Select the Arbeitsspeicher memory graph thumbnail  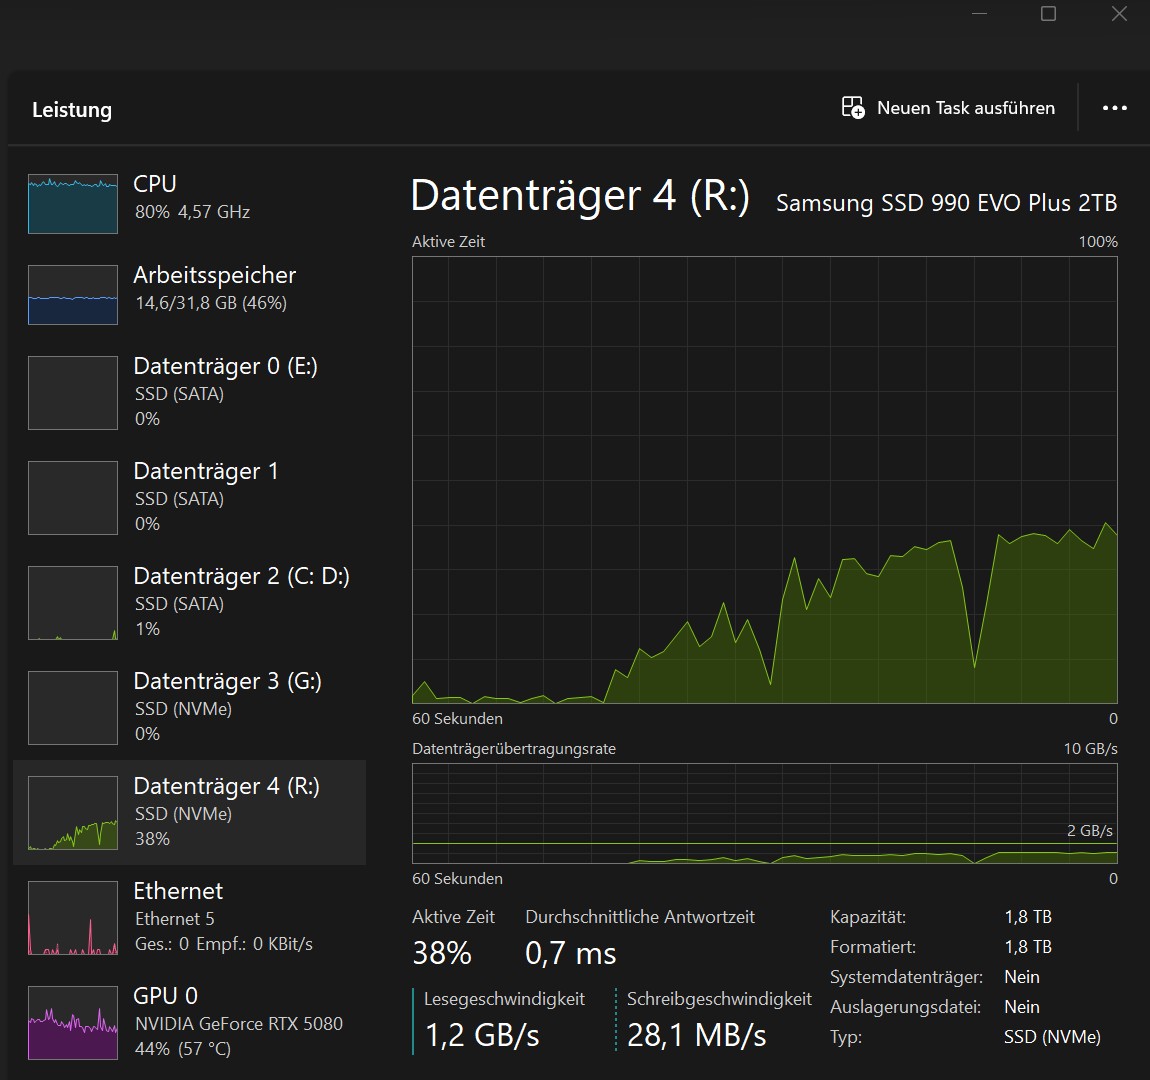coord(73,295)
